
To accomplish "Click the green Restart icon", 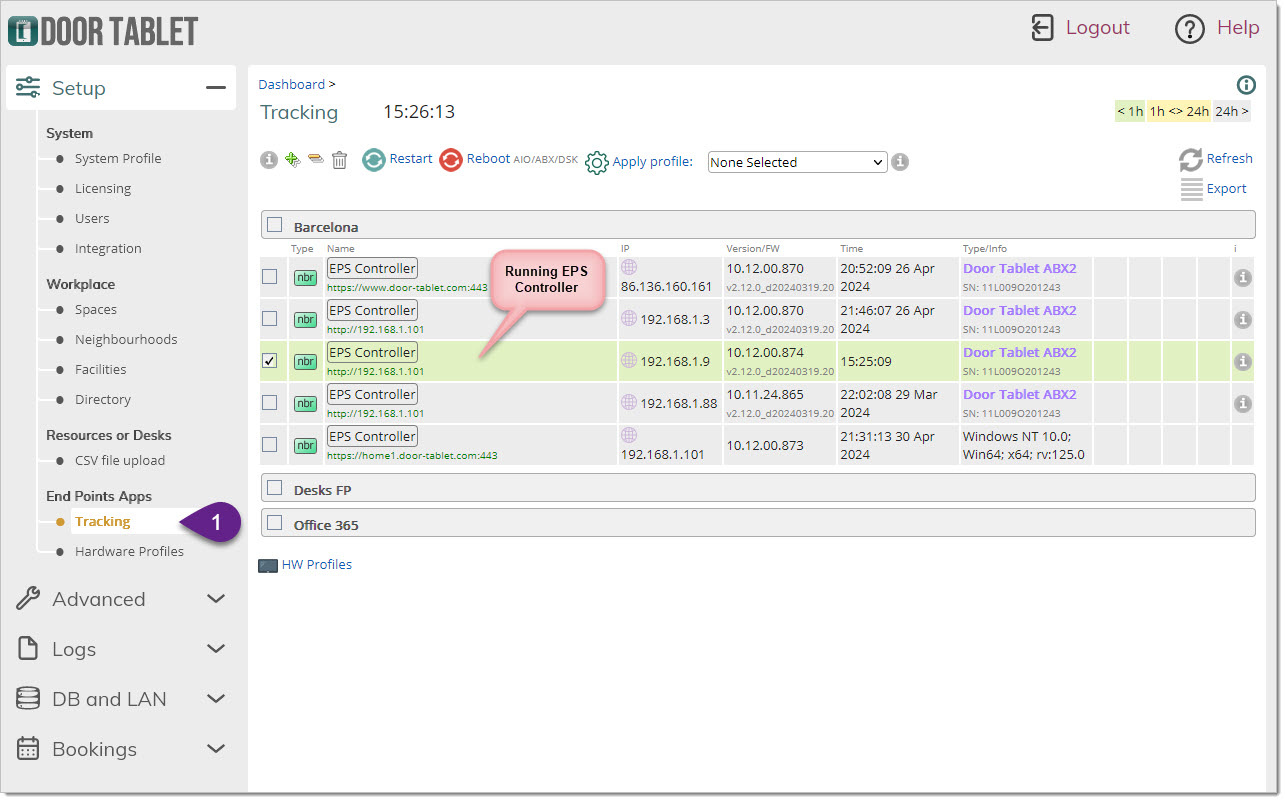I will pos(373,160).
